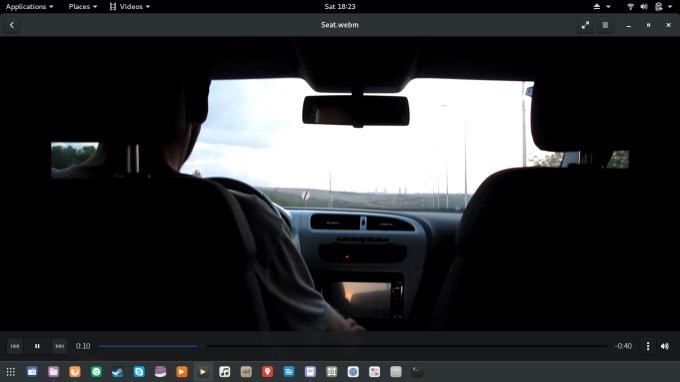Image resolution: width=680 pixels, height=382 pixels.
Task: Launch the terminal from the dock
Action: click(x=417, y=372)
